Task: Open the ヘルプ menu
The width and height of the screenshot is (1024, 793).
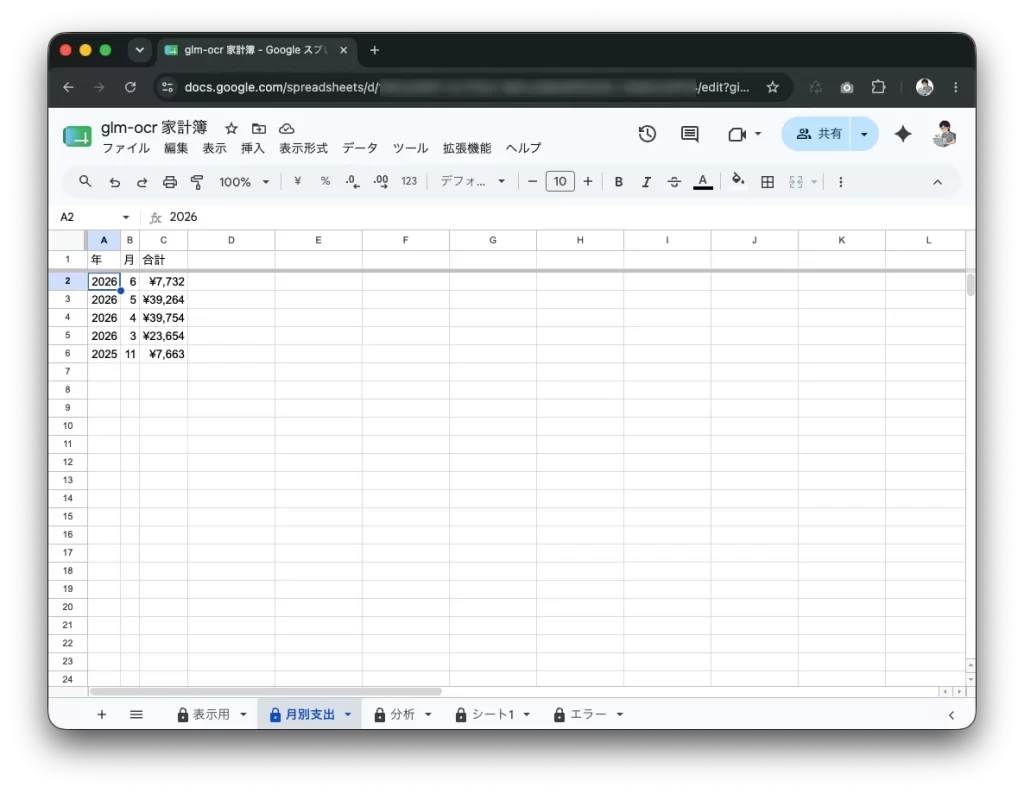Action: point(523,148)
